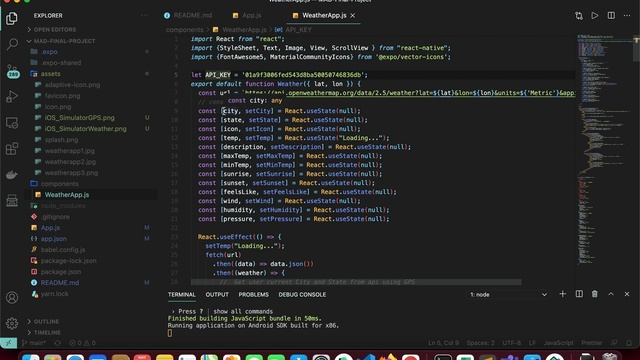640x360 pixels.
Task: Click the main branch in status bar
Action: coord(34,343)
